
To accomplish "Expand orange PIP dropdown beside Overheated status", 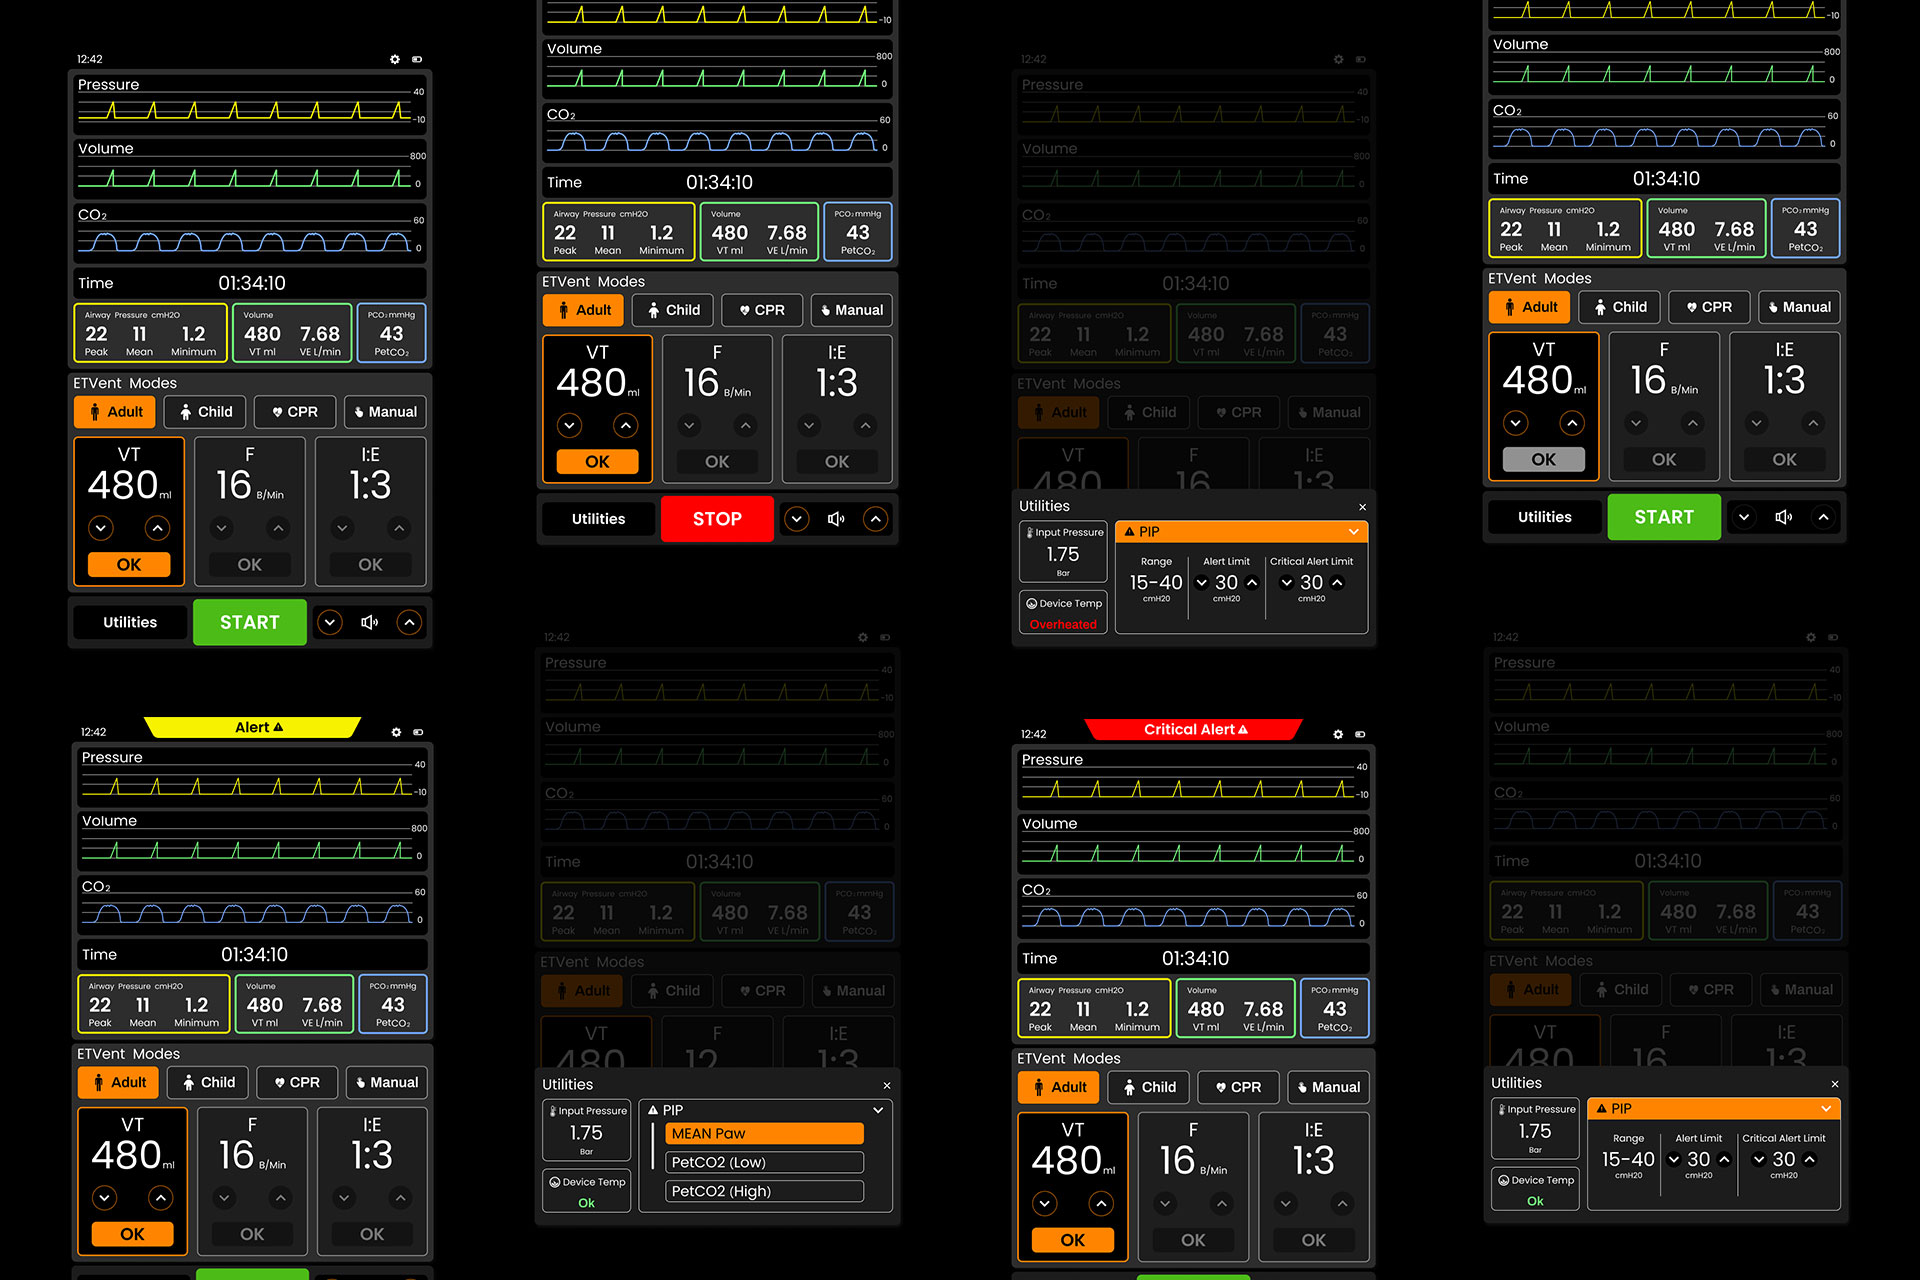I will click(x=1353, y=532).
